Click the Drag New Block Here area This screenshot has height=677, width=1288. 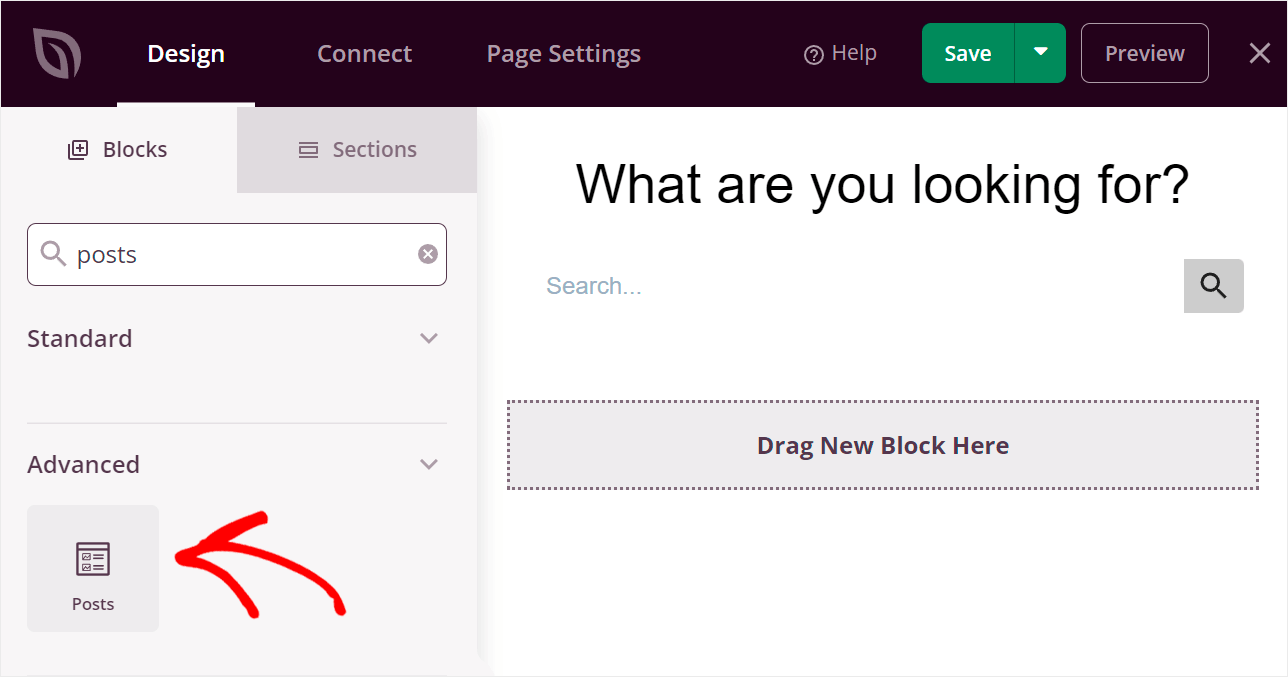click(x=882, y=445)
